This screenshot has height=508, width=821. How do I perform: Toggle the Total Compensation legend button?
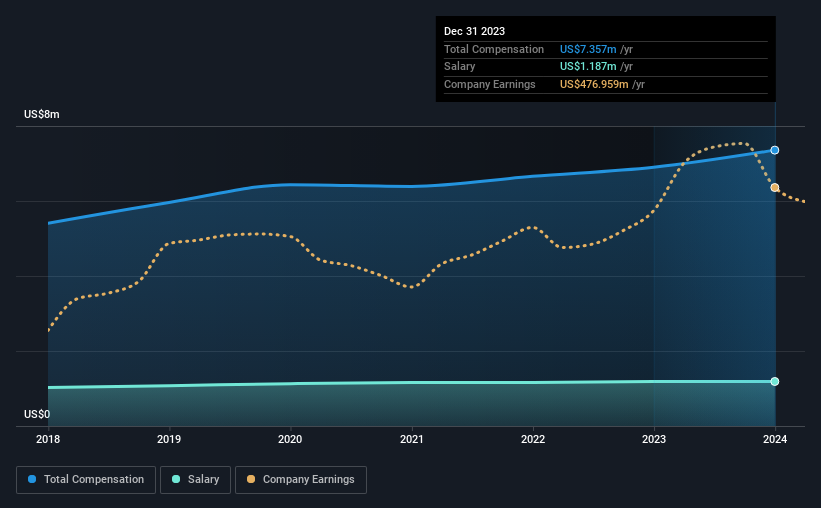(x=86, y=480)
